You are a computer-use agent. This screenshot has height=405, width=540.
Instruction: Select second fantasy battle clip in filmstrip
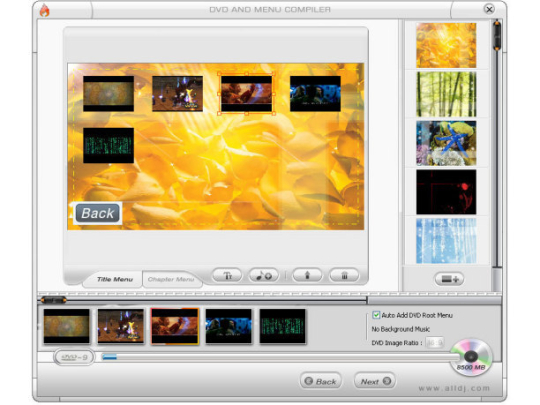(121, 326)
